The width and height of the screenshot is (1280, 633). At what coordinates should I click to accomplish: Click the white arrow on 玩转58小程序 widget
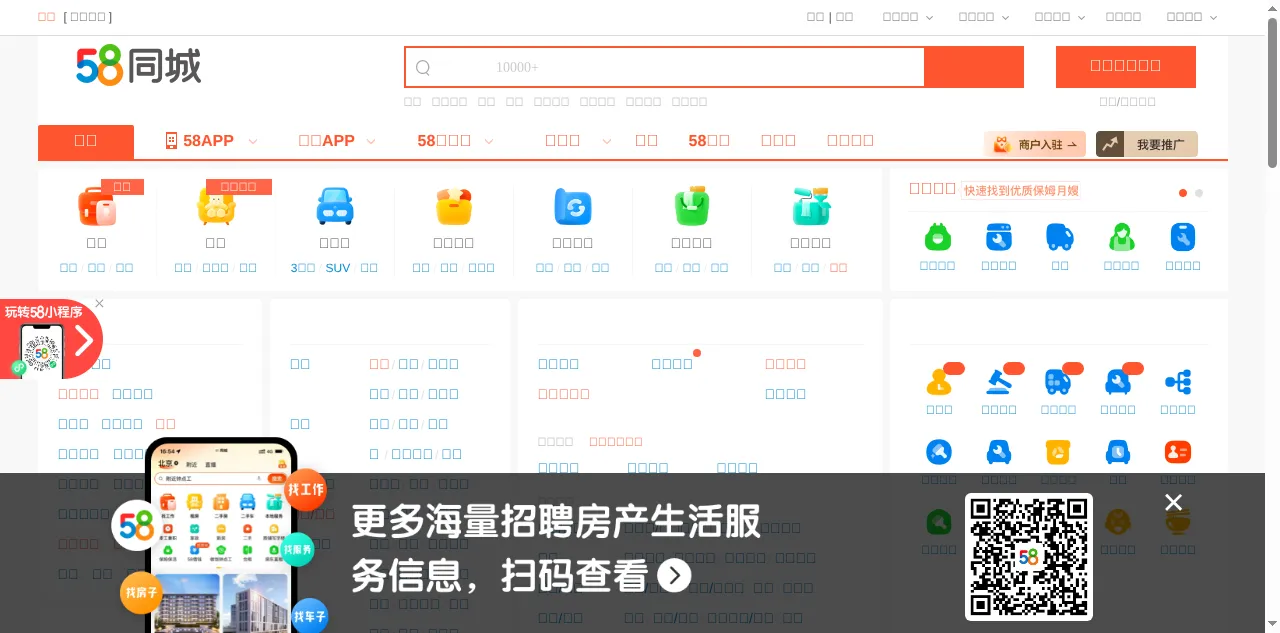(84, 341)
